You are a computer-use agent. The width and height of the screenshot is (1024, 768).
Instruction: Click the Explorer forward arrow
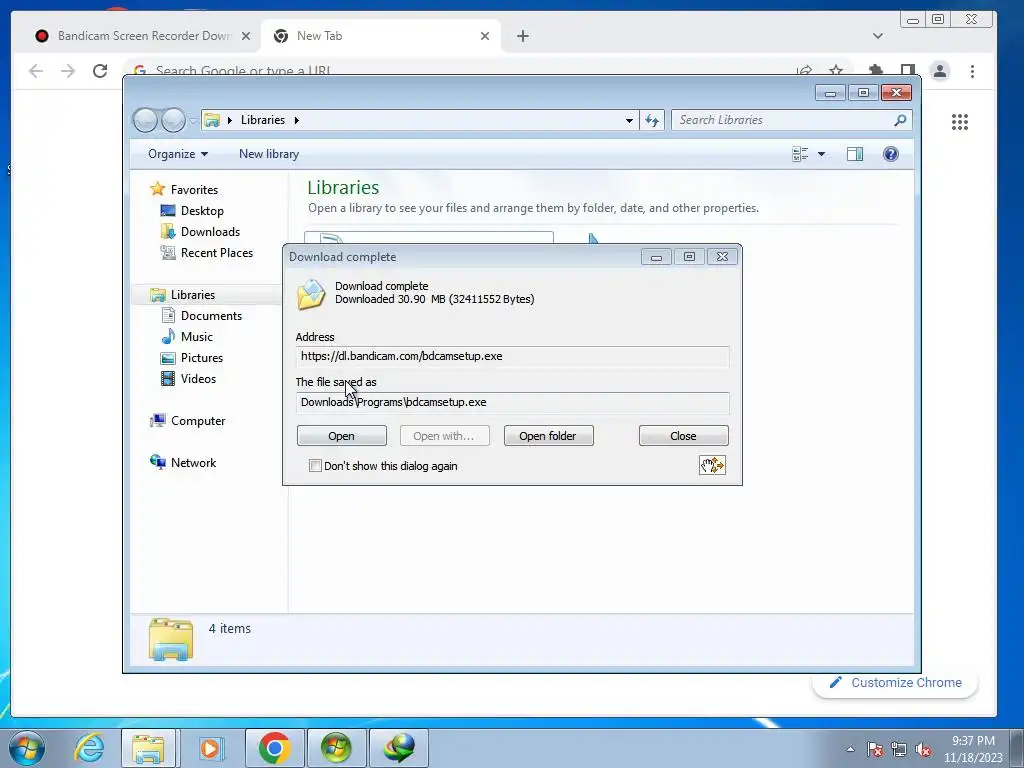173,120
